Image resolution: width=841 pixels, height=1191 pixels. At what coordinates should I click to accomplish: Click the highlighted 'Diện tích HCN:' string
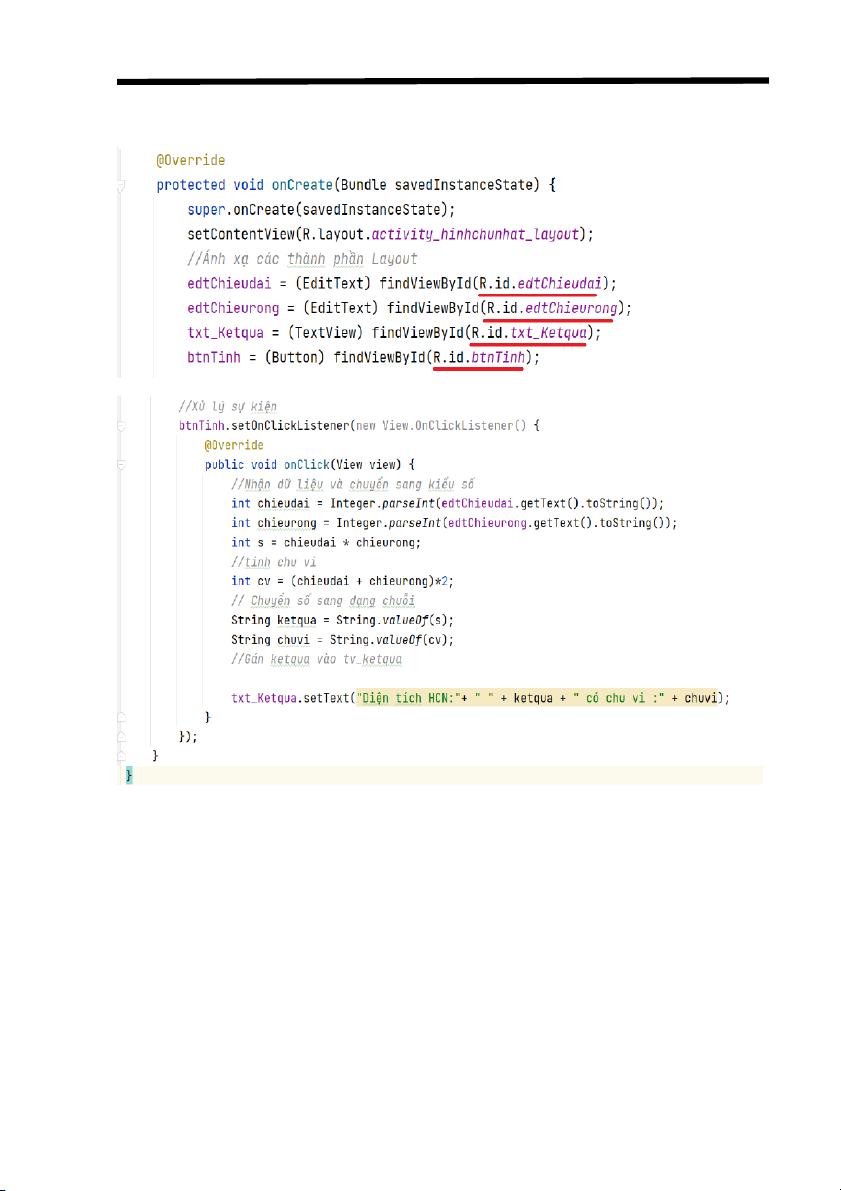(409, 698)
